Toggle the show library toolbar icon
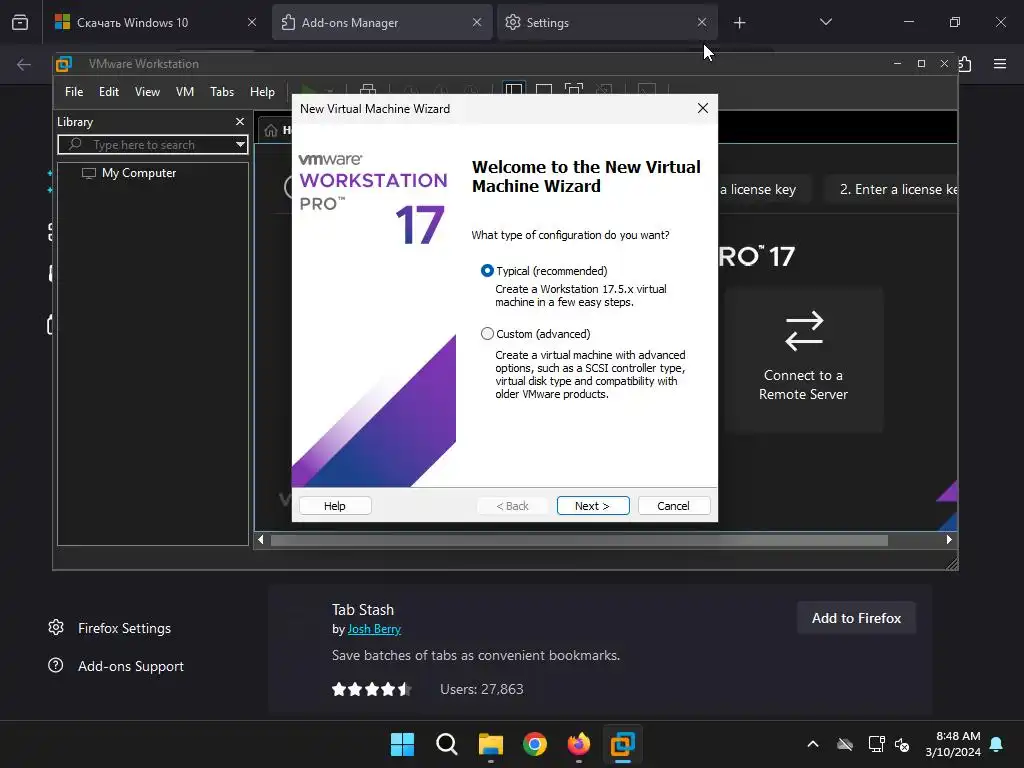Image resolution: width=1024 pixels, height=768 pixels. click(x=514, y=89)
